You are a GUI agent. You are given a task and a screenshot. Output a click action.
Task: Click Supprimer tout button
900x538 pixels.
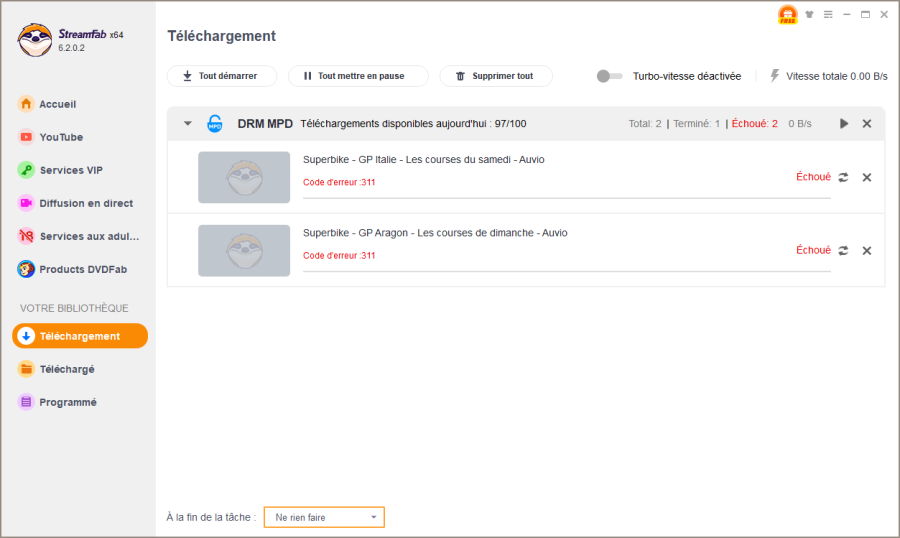pyautogui.click(x=496, y=76)
